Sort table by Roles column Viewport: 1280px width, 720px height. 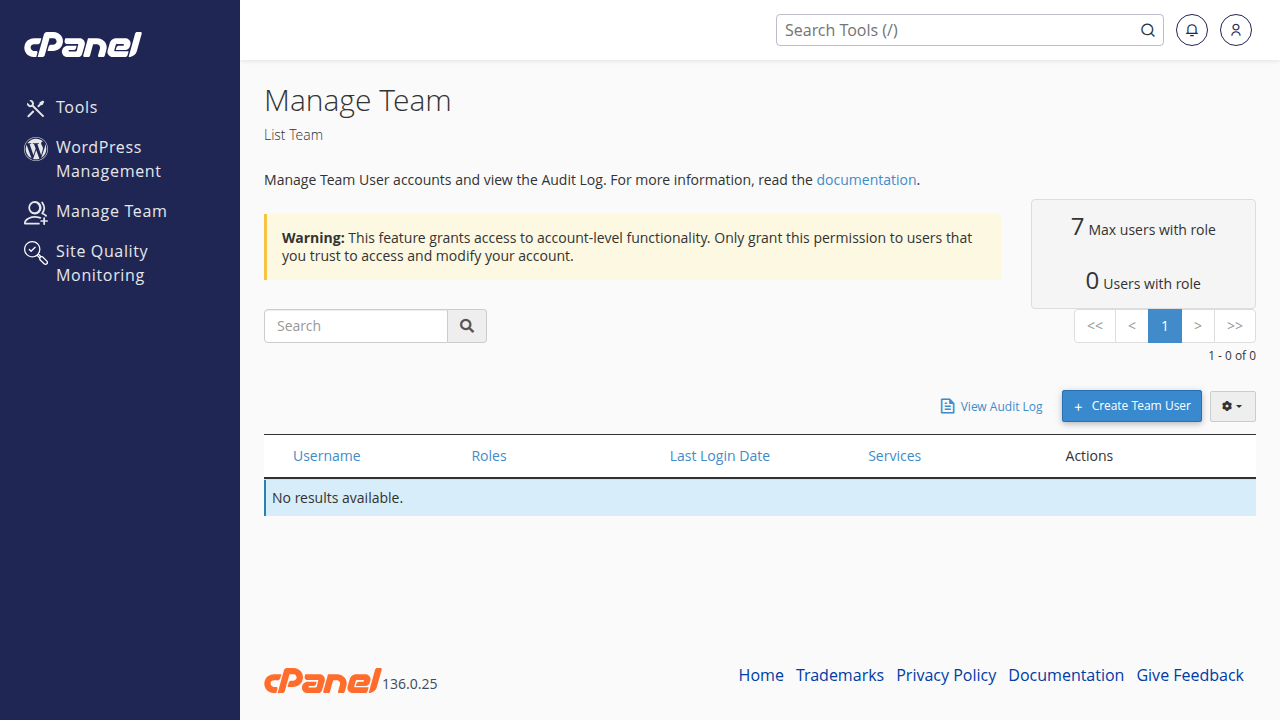pos(489,456)
